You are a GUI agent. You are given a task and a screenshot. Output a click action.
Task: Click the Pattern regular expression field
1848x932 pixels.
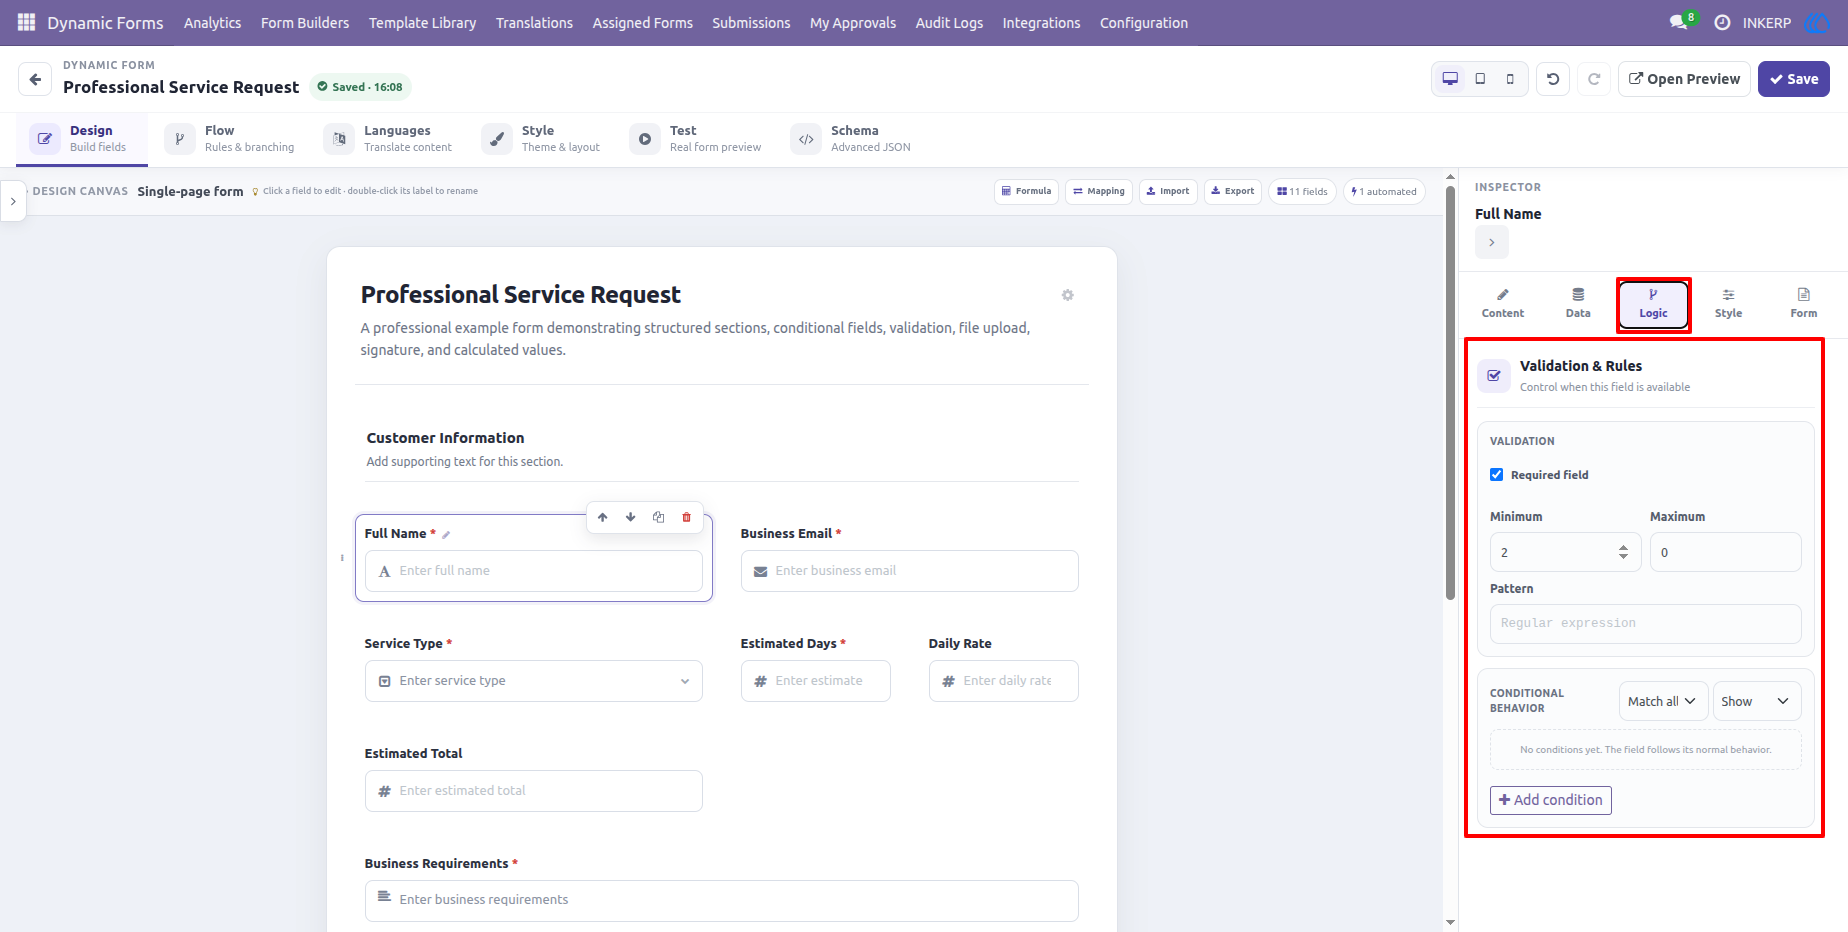(1646, 623)
